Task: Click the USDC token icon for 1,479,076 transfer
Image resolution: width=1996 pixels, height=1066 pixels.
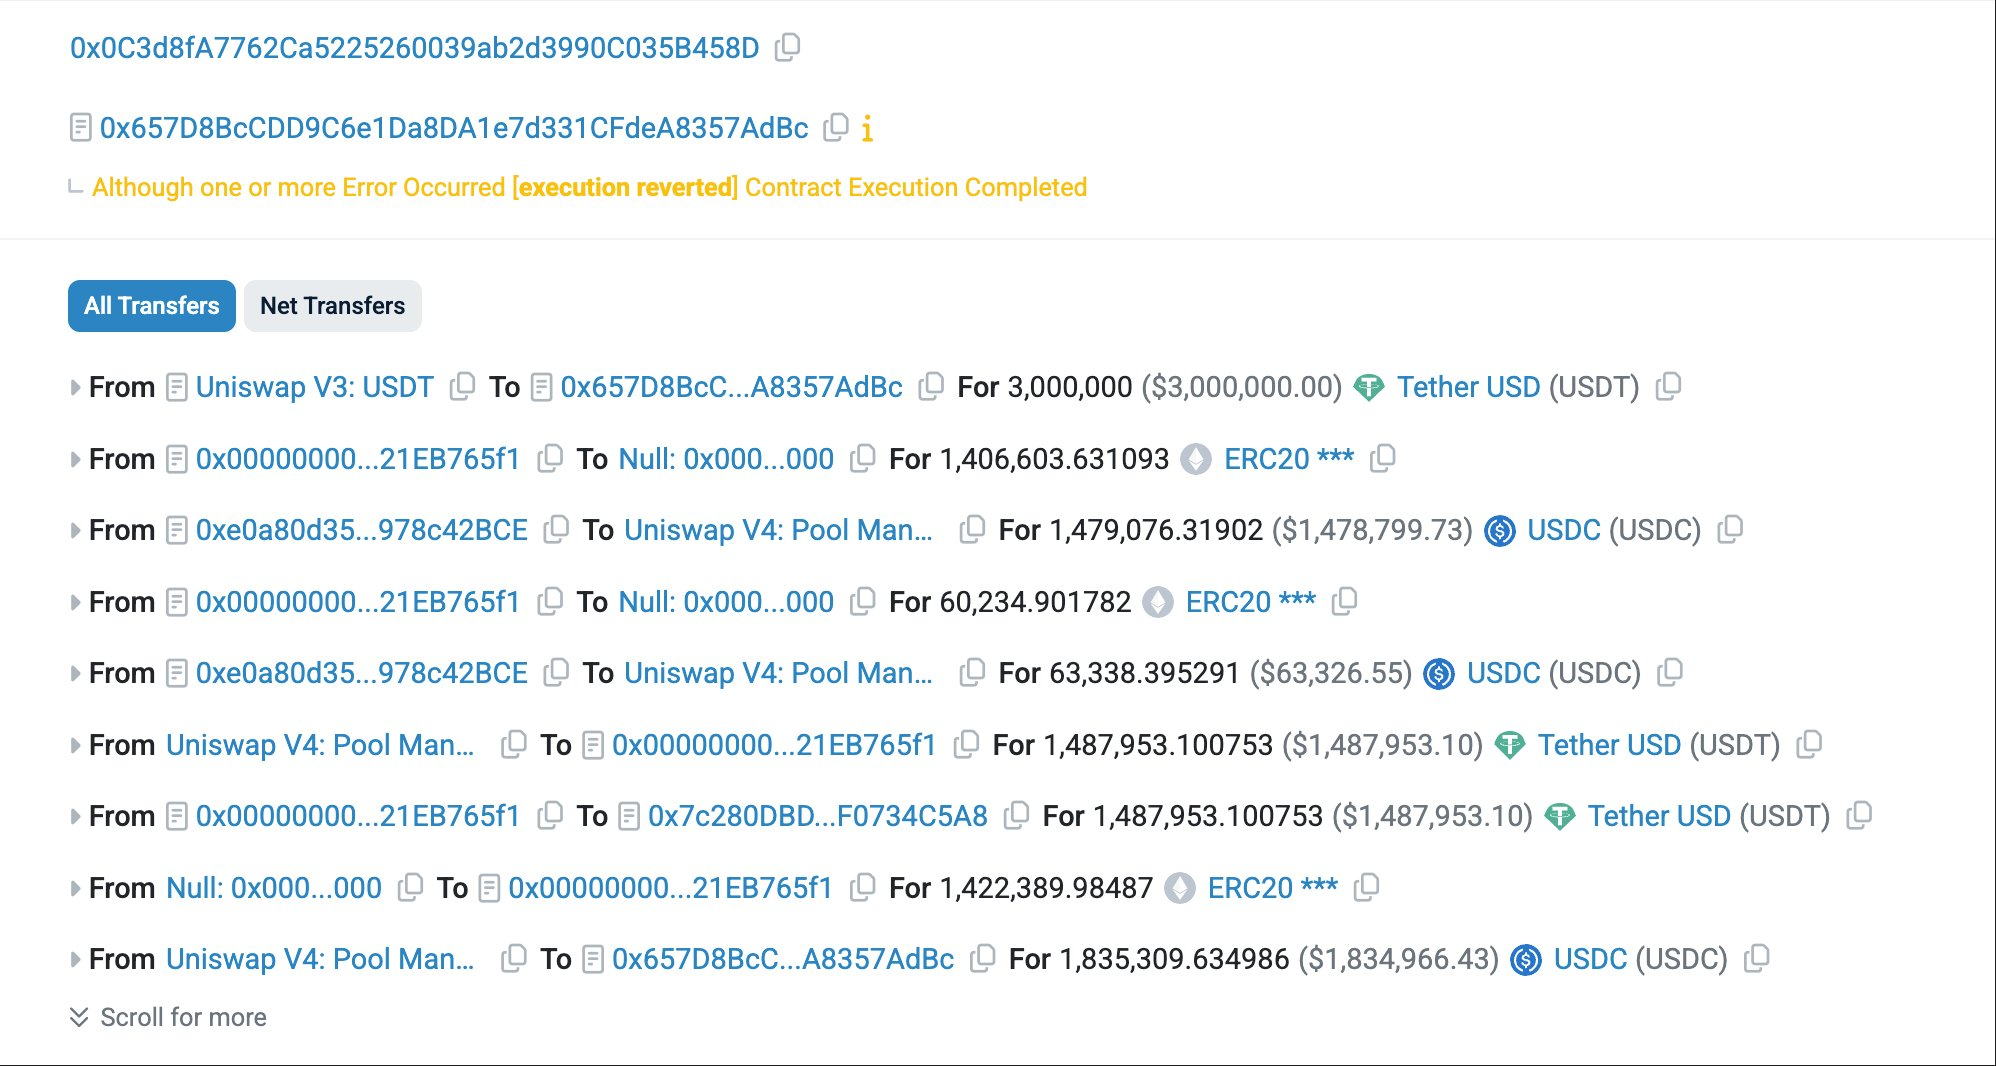Action: pos(1499,531)
